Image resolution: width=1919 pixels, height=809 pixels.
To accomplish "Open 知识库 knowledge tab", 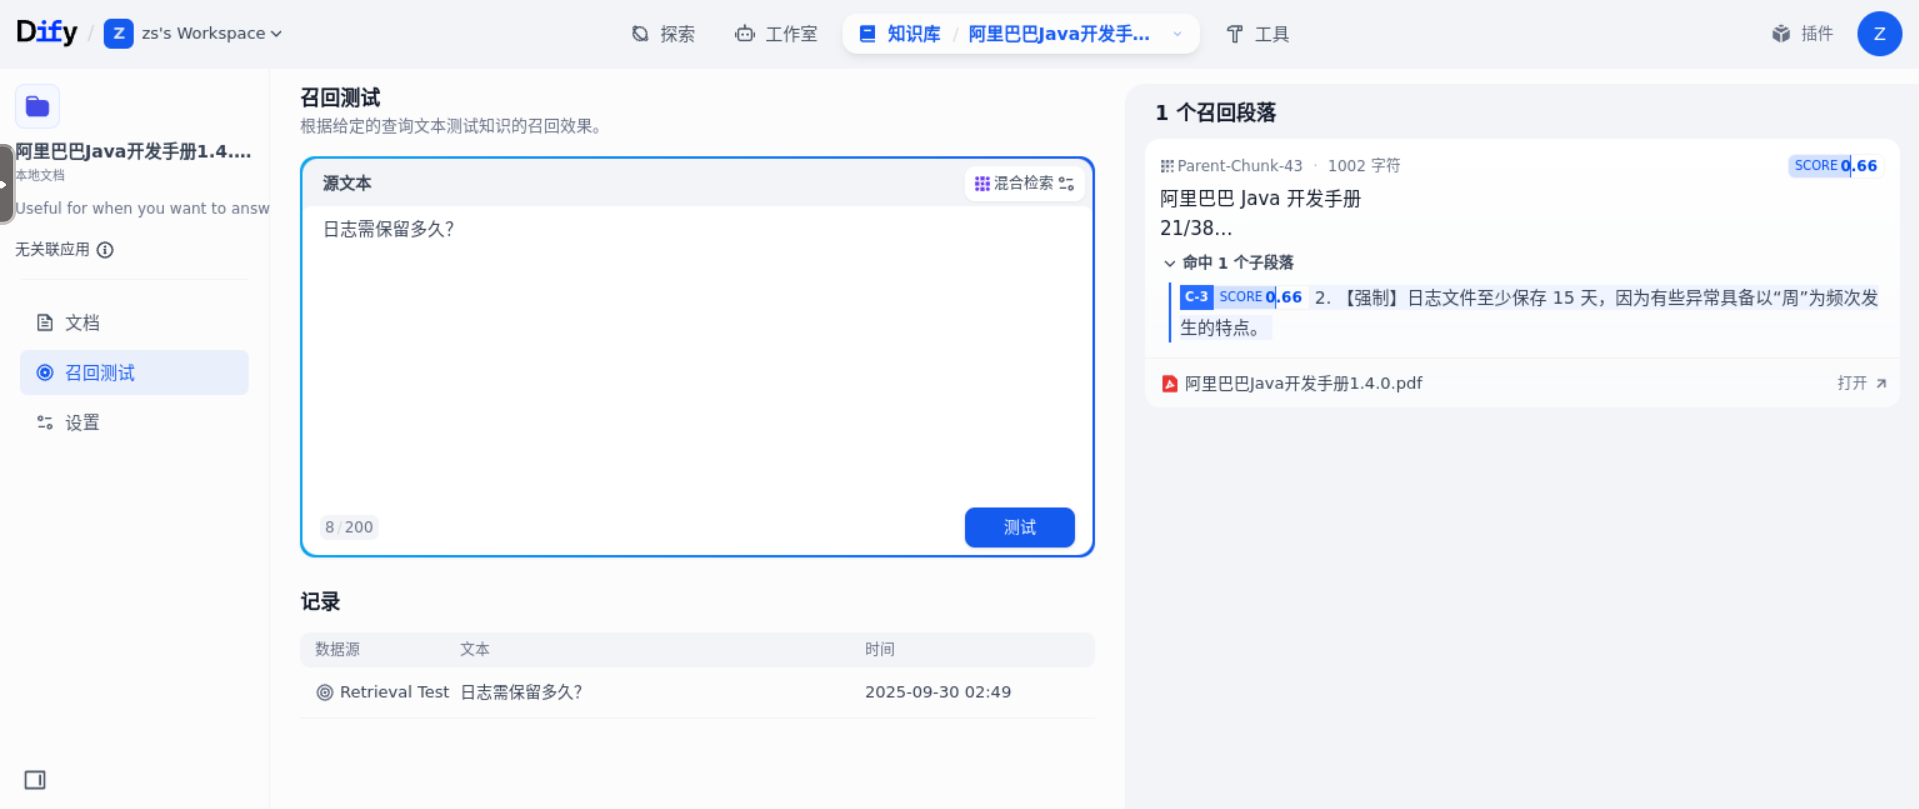I will [x=900, y=34].
